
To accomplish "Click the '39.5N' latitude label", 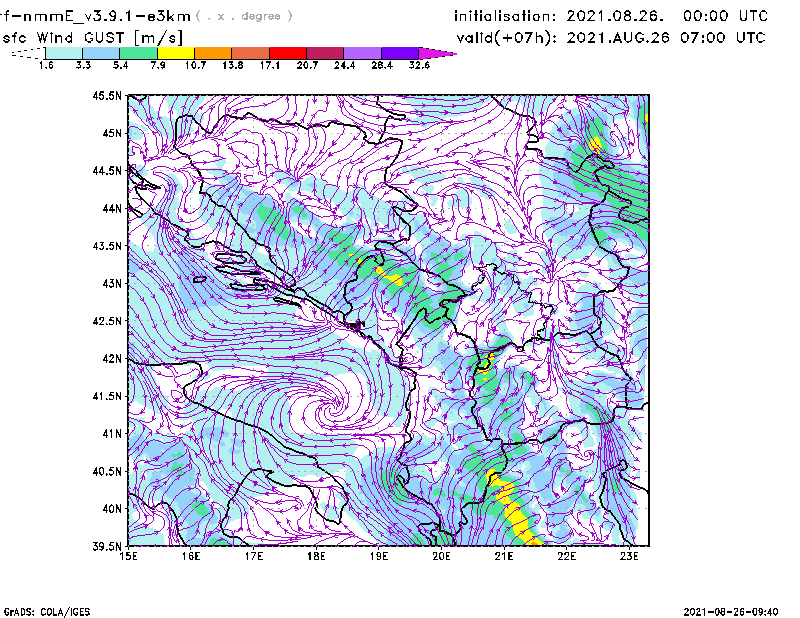I will pos(107,547).
